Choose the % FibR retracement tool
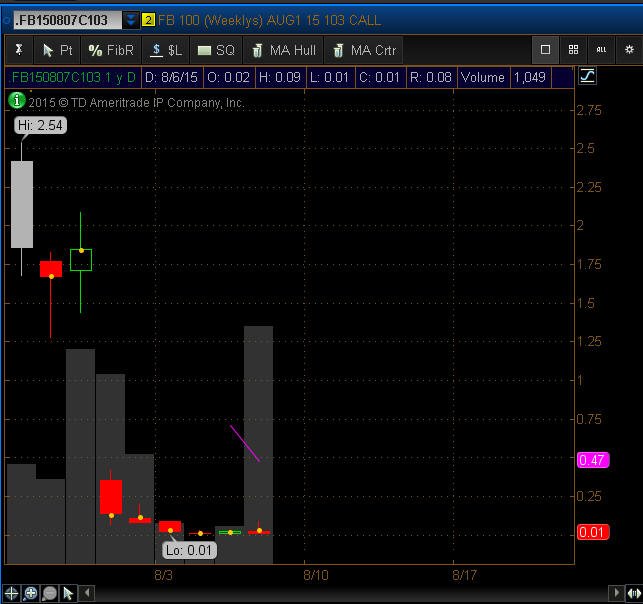This screenshot has width=643, height=604. pos(111,50)
